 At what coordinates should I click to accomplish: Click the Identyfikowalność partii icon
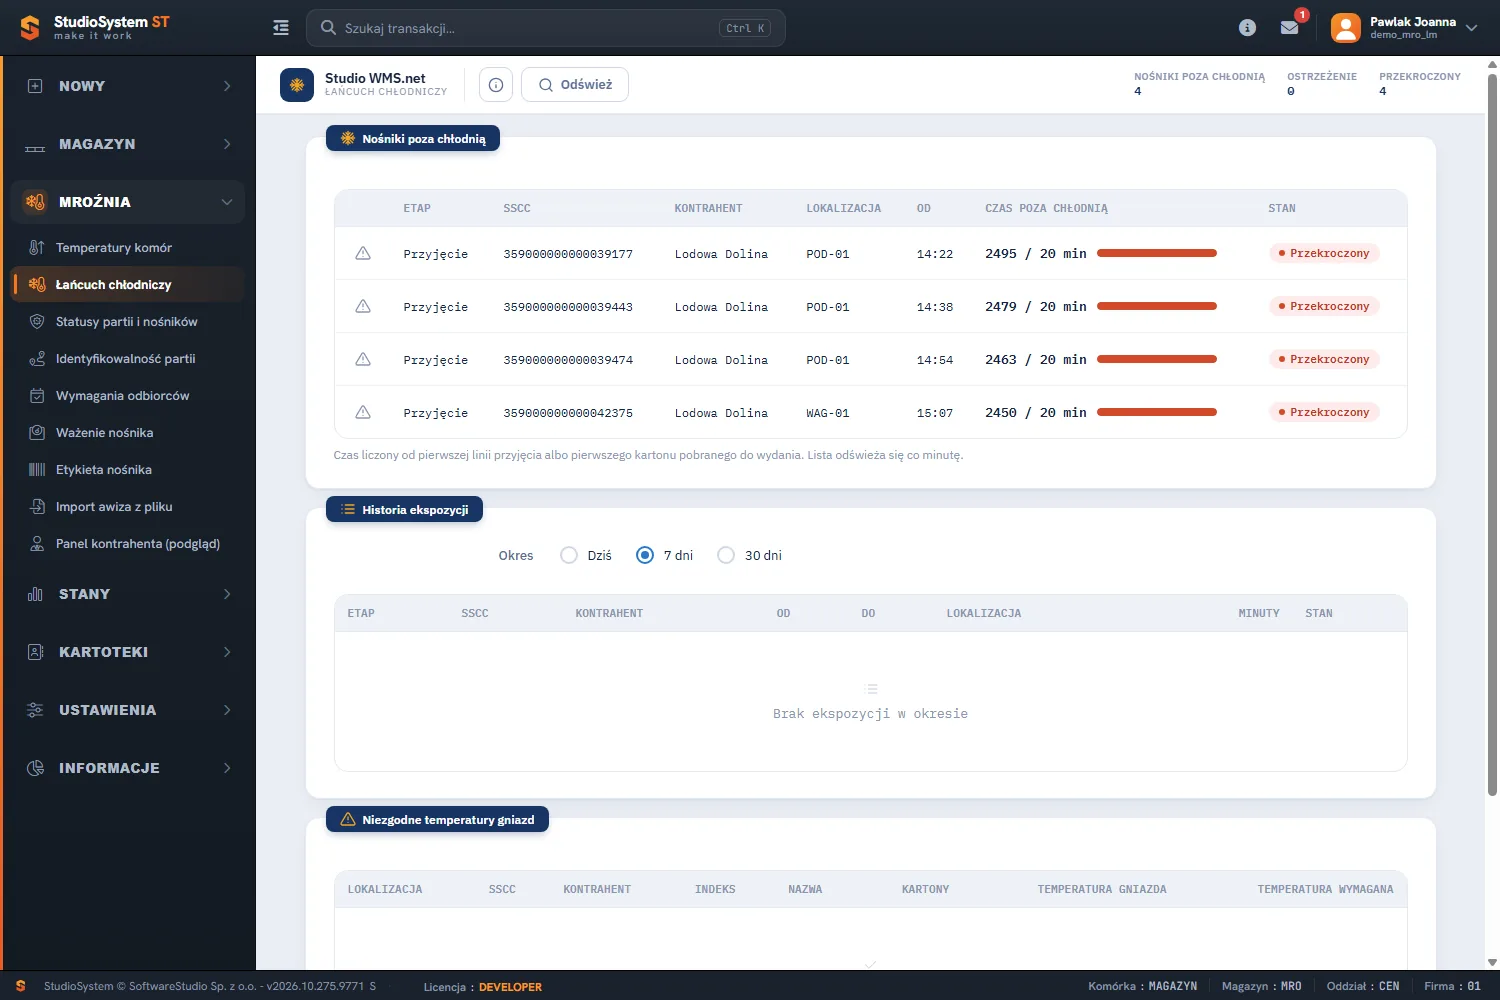[x=37, y=359]
